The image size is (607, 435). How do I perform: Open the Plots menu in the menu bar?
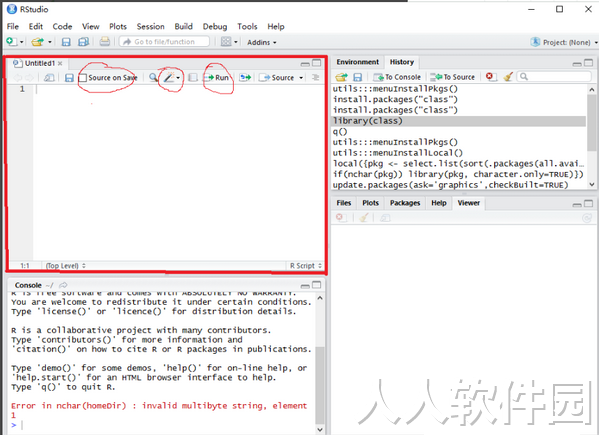[x=118, y=26]
